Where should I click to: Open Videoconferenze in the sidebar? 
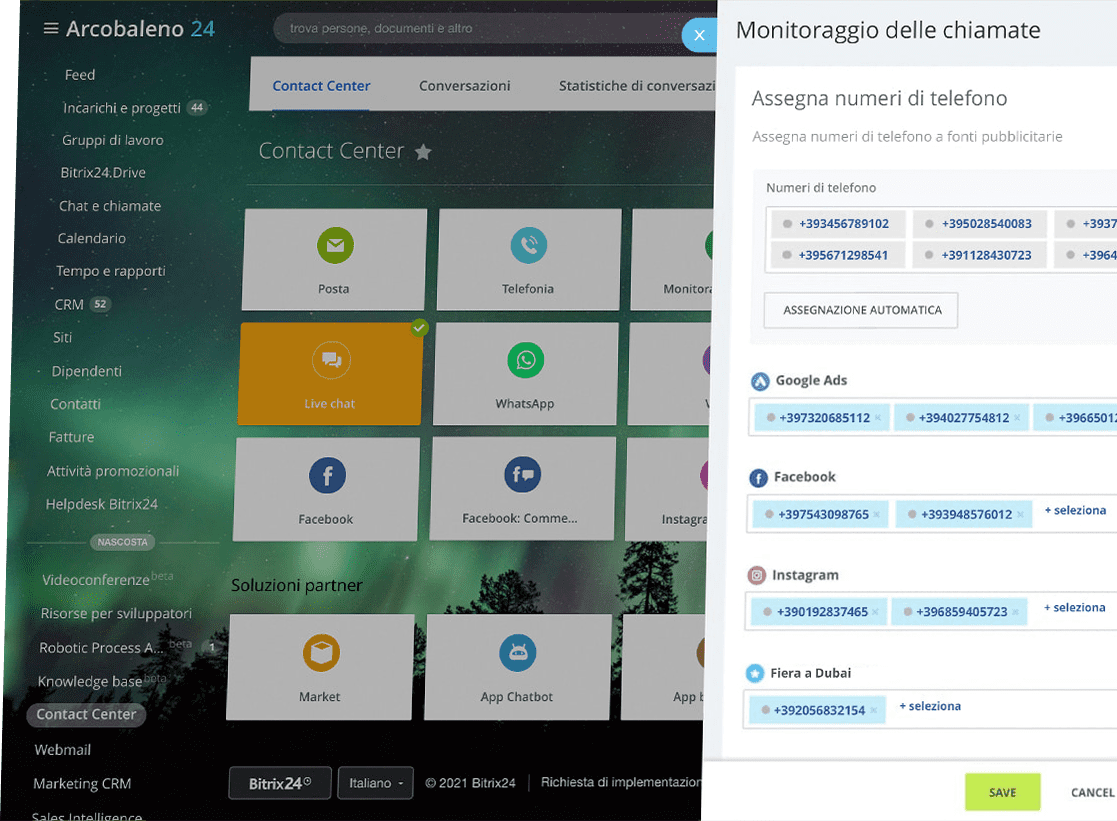point(95,580)
